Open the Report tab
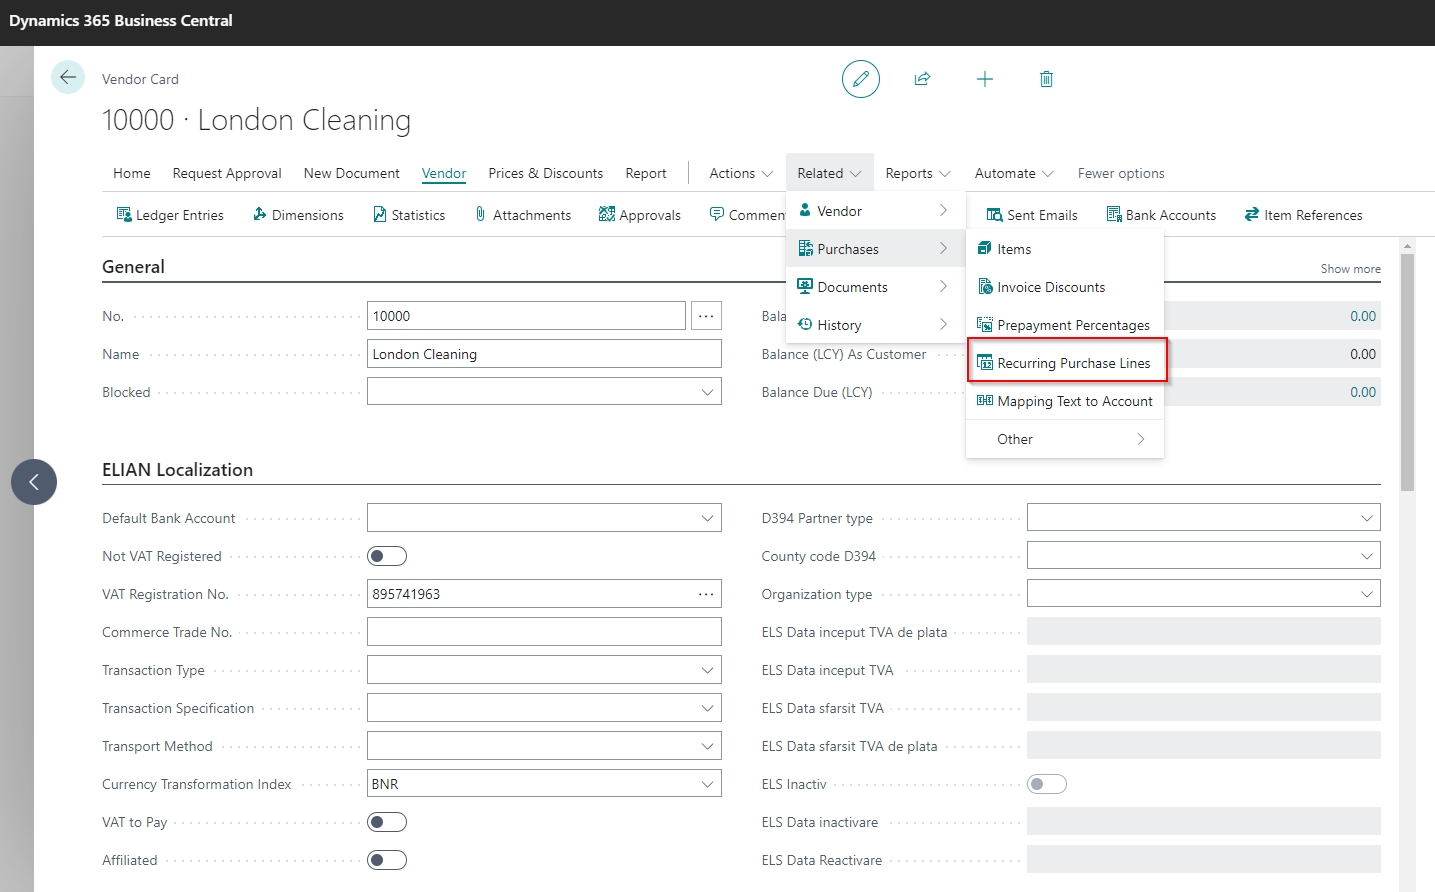The height and width of the screenshot is (892, 1435). [646, 173]
